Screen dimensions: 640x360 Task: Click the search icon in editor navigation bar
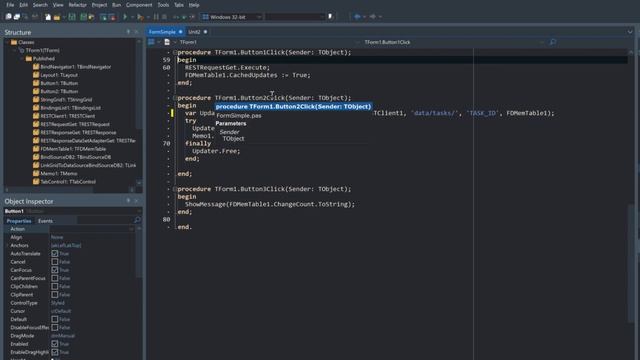[553, 42]
